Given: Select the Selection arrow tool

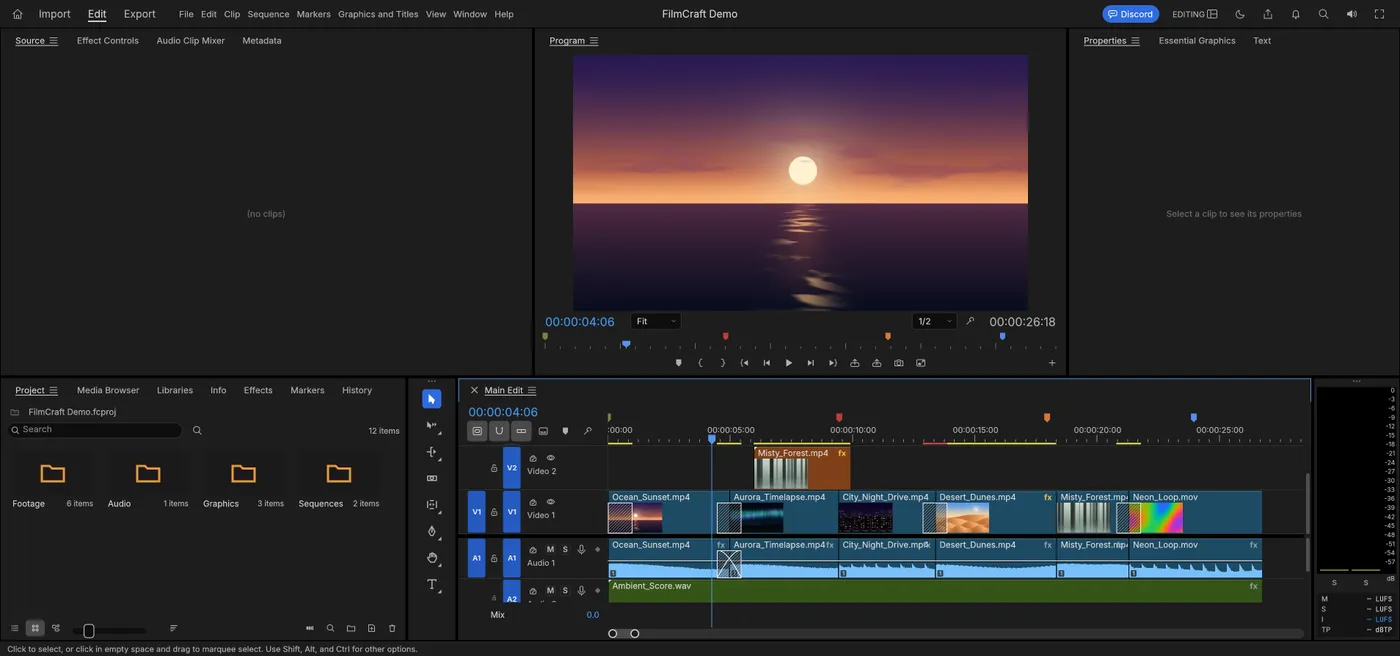Looking at the screenshot, I should pyautogui.click(x=432, y=399).
